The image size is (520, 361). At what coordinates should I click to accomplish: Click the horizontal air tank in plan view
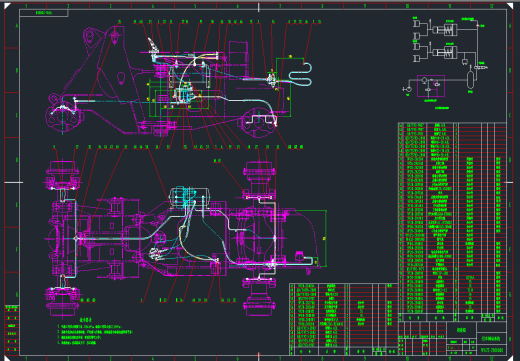(189, 196)
